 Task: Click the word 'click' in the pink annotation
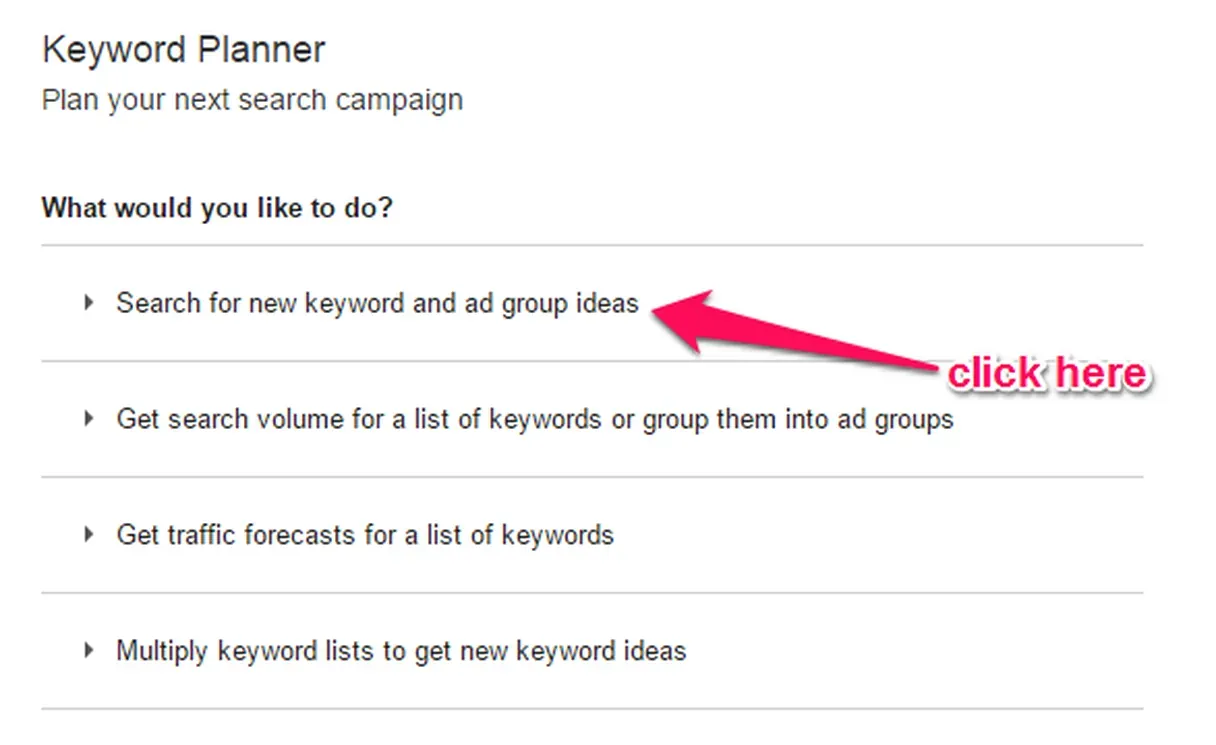tap(994, 374)
